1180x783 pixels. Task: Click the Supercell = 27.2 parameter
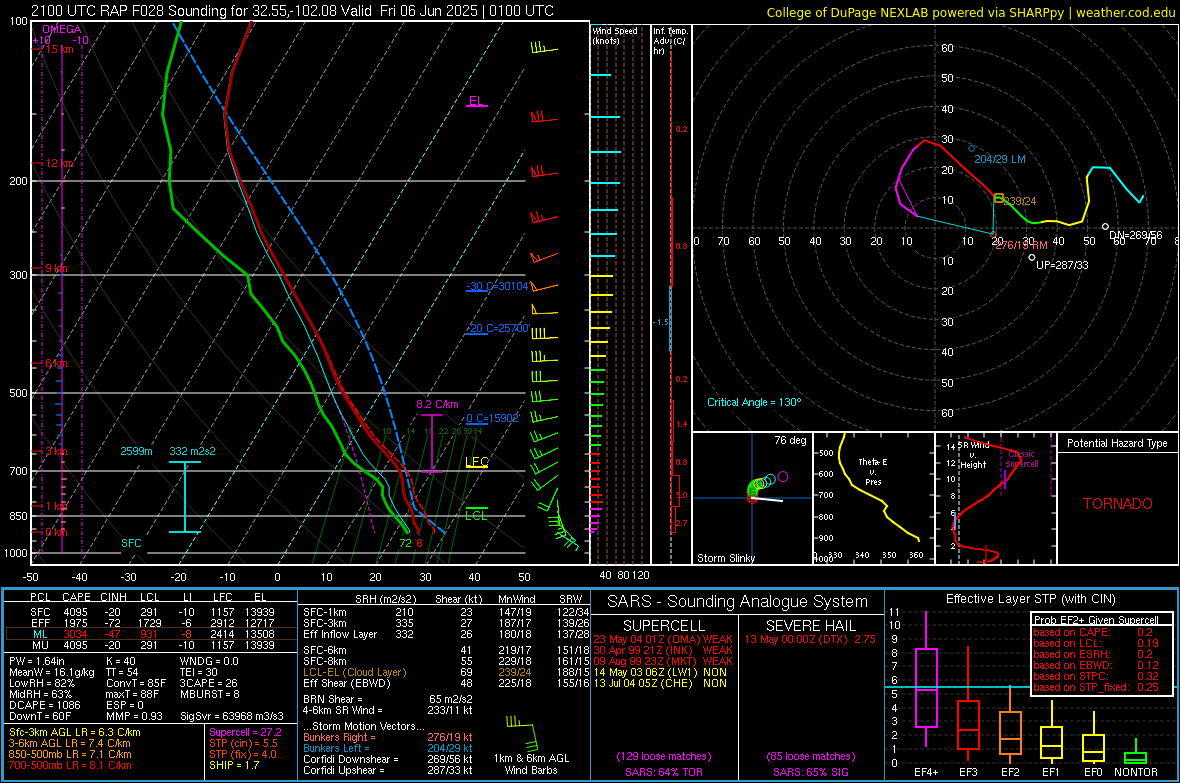click(245, 732)
